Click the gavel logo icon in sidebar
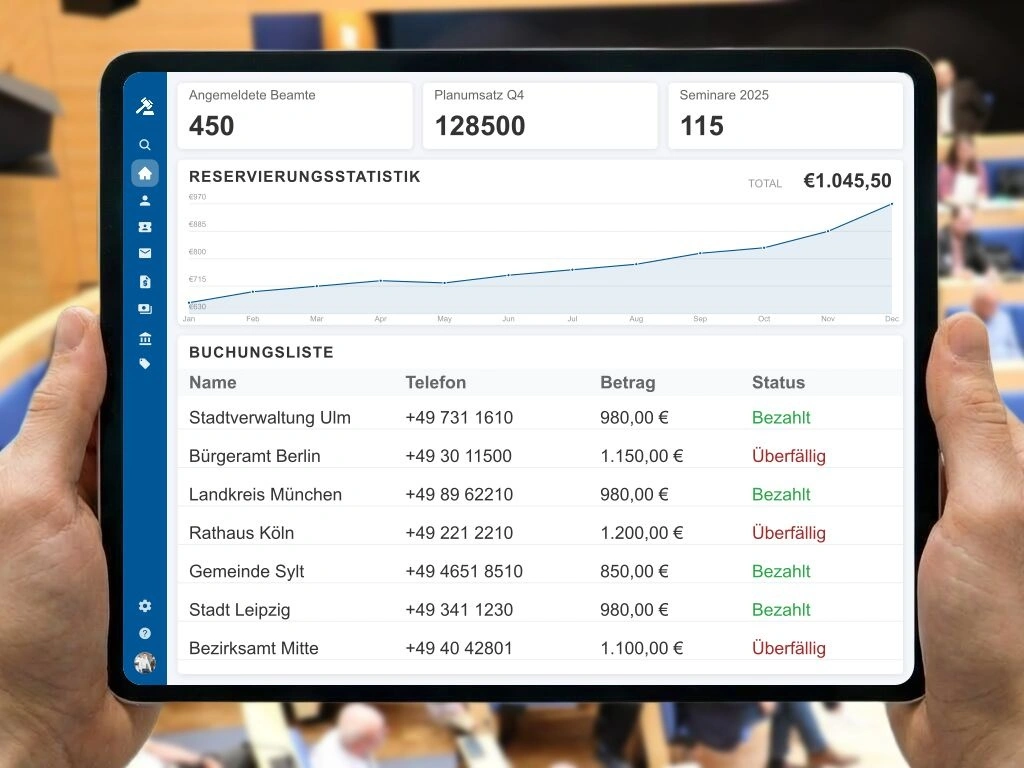 (x=145, y=106)
